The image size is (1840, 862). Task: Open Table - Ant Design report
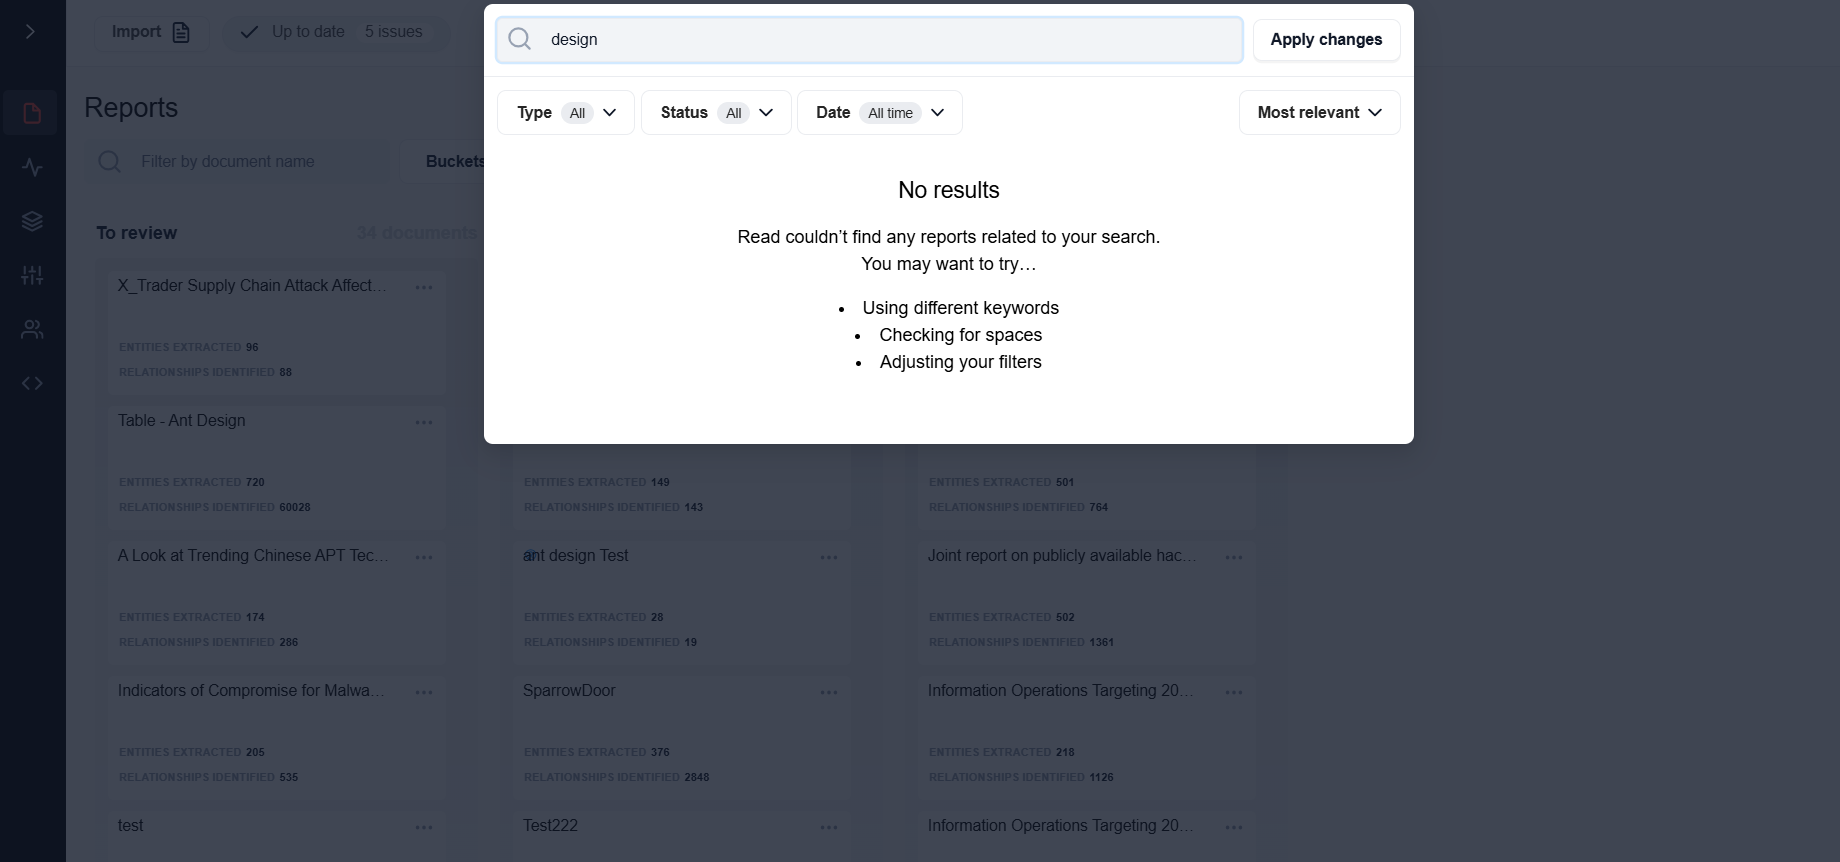tap(181, 420)
